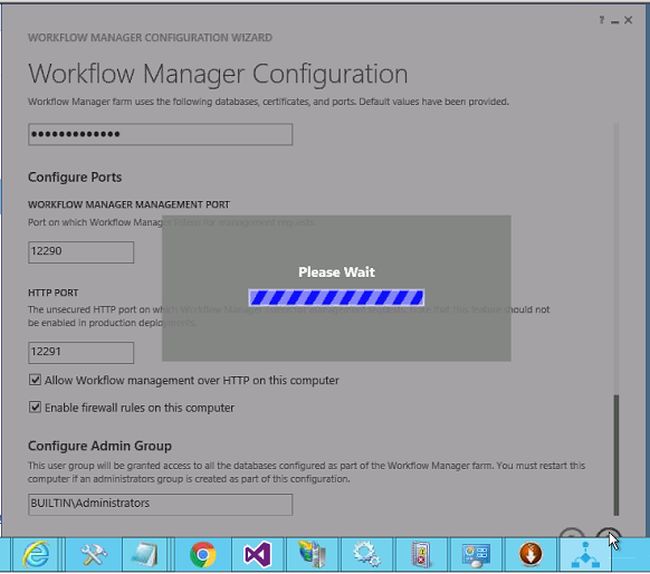
Task: Click the striped Please Wait progress bar
Action: click(336, 298)
